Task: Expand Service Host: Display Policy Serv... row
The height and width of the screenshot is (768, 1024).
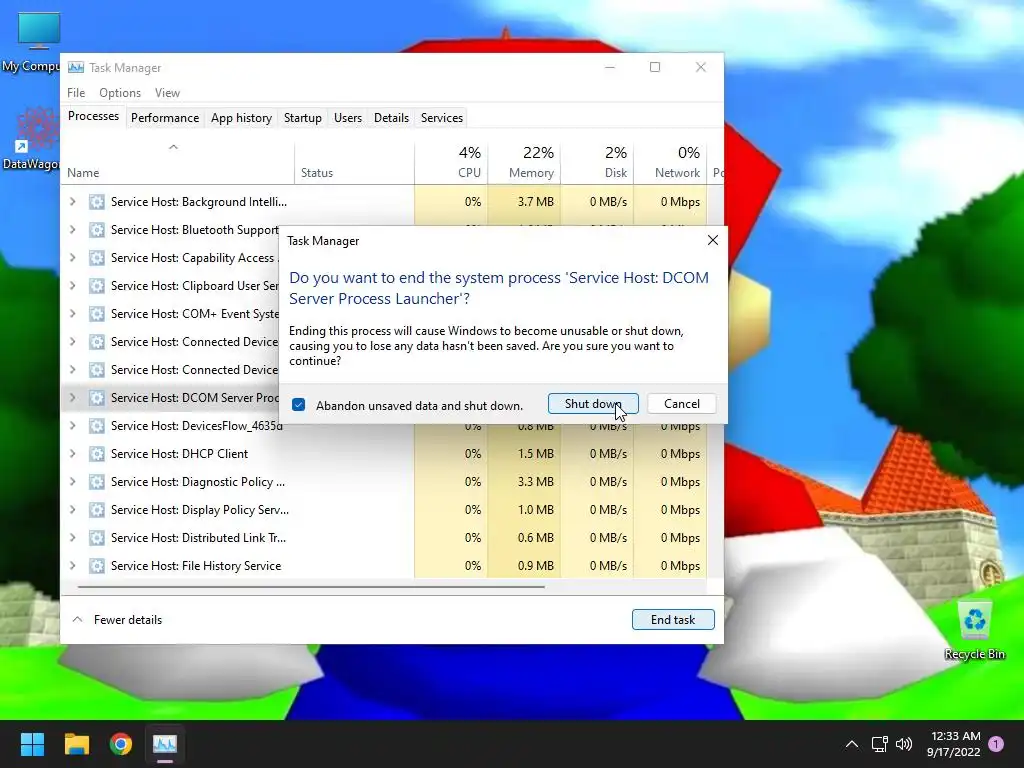Action: coord(72,510)
